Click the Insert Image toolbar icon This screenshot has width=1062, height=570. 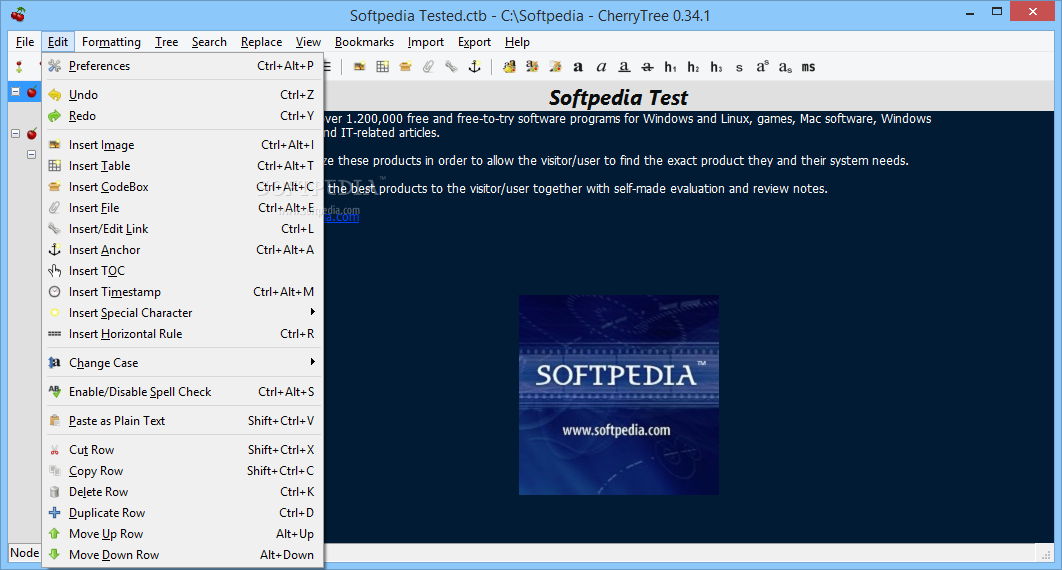tap(360, 66)
